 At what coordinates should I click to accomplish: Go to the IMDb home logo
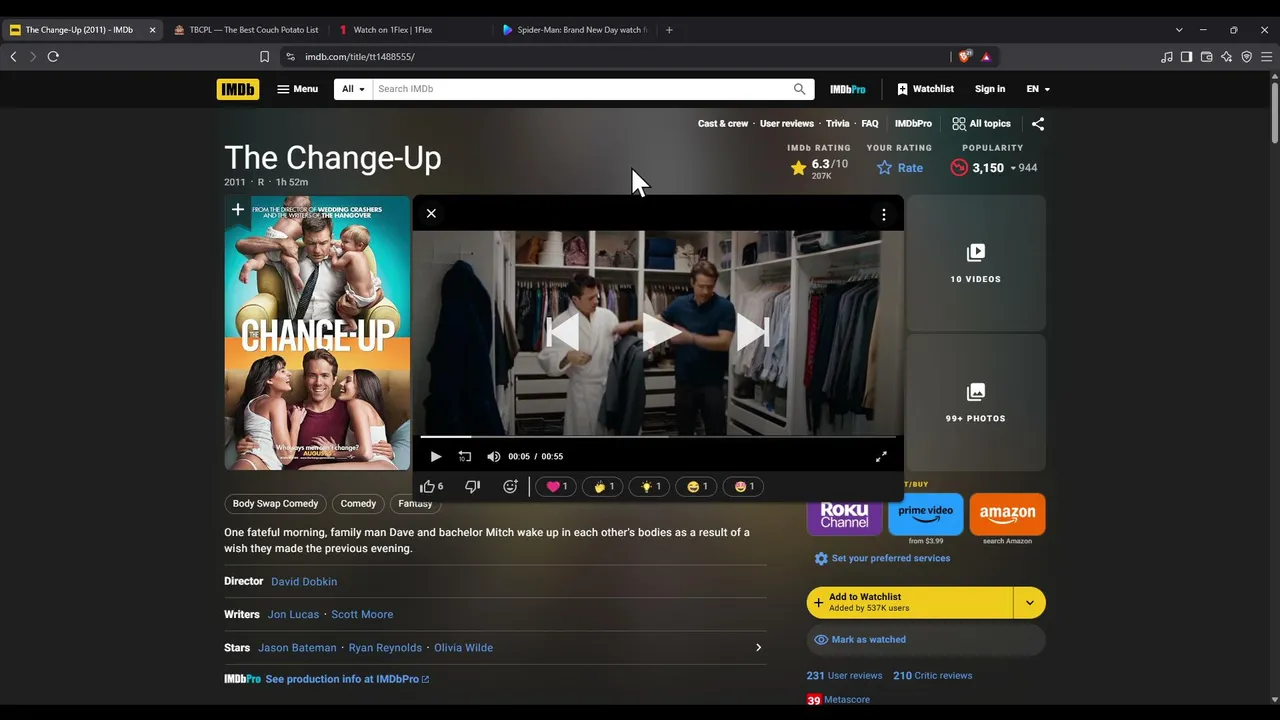pos(237,89)
